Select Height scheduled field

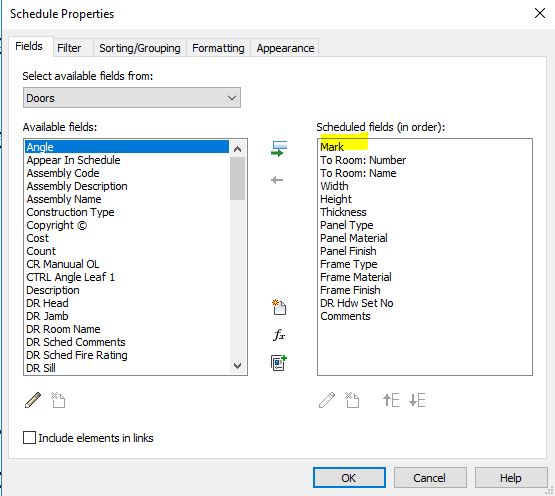[x=425, y=199]
